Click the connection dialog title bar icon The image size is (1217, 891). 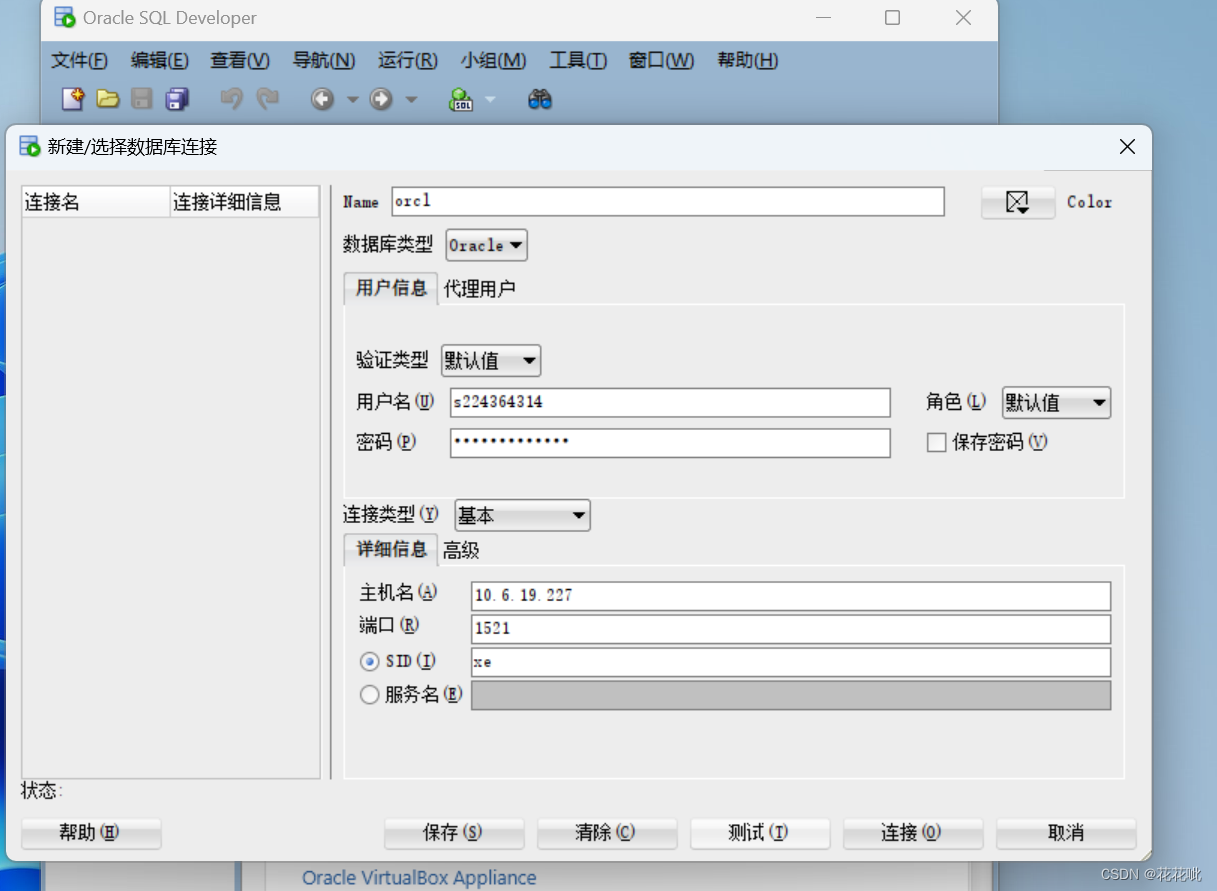tap(30, 147)
